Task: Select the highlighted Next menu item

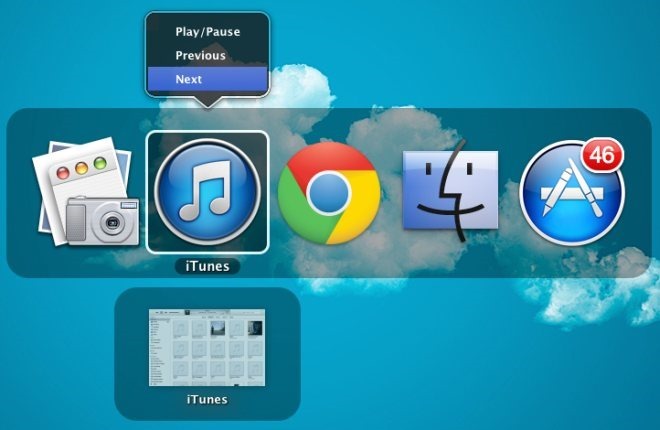Action: [x=208, y=79]
